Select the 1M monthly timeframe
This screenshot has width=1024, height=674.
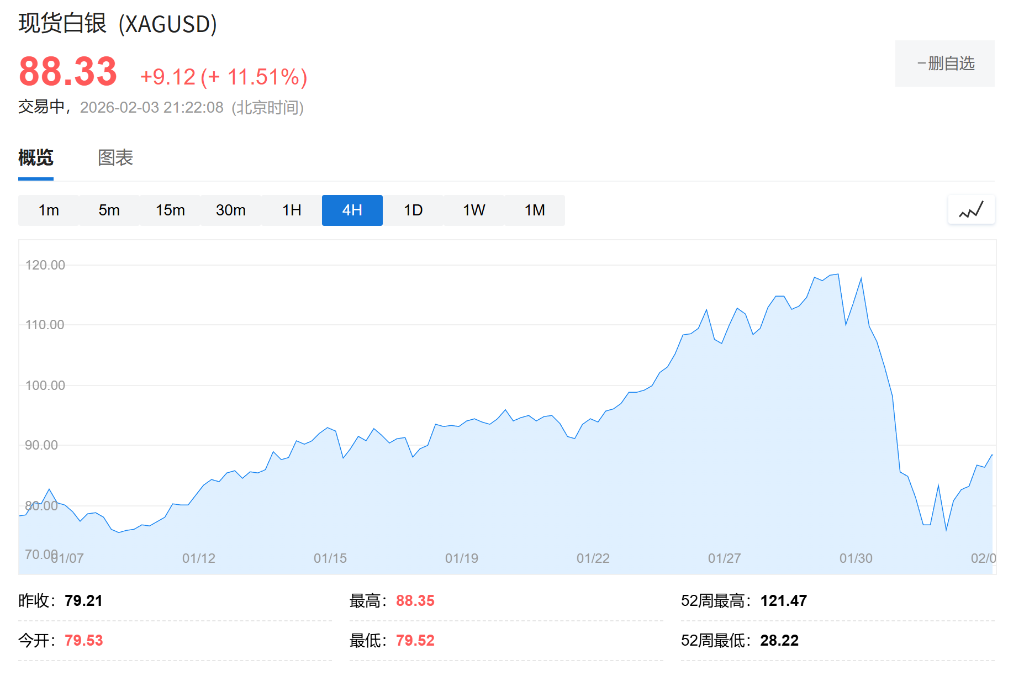[x=535, y=210]
